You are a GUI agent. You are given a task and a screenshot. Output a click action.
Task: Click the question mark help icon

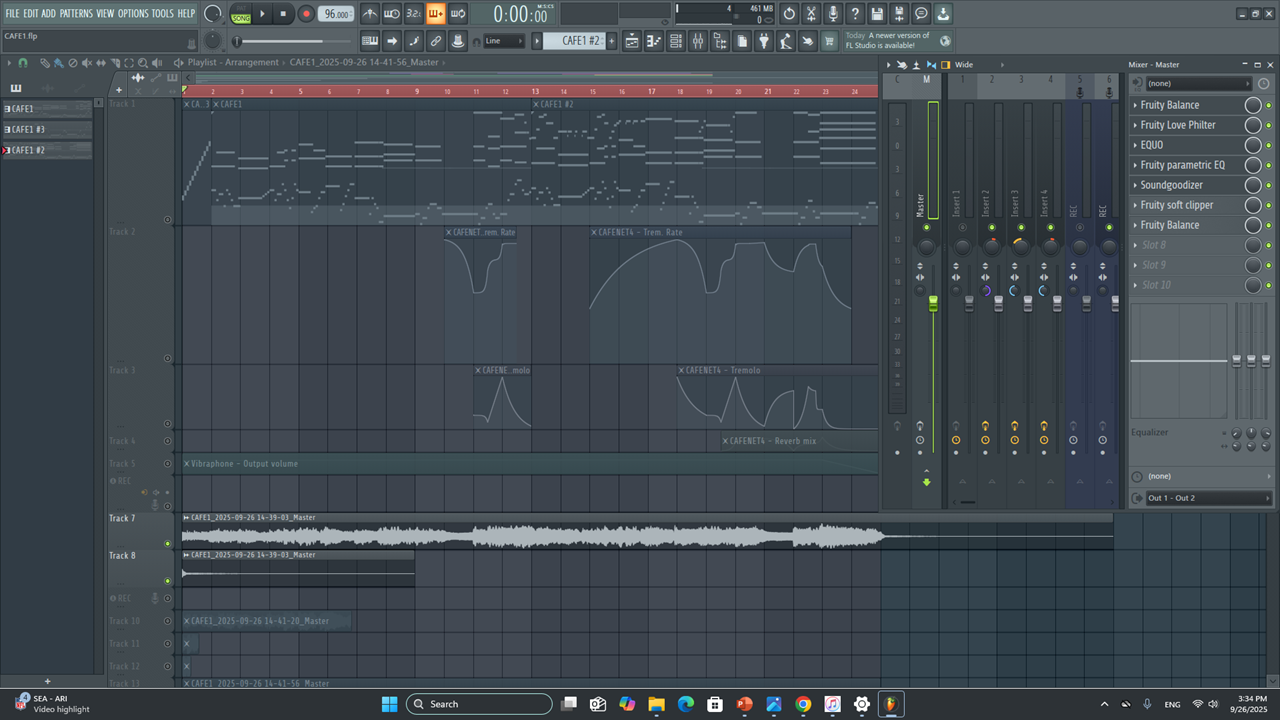[855, 14]
